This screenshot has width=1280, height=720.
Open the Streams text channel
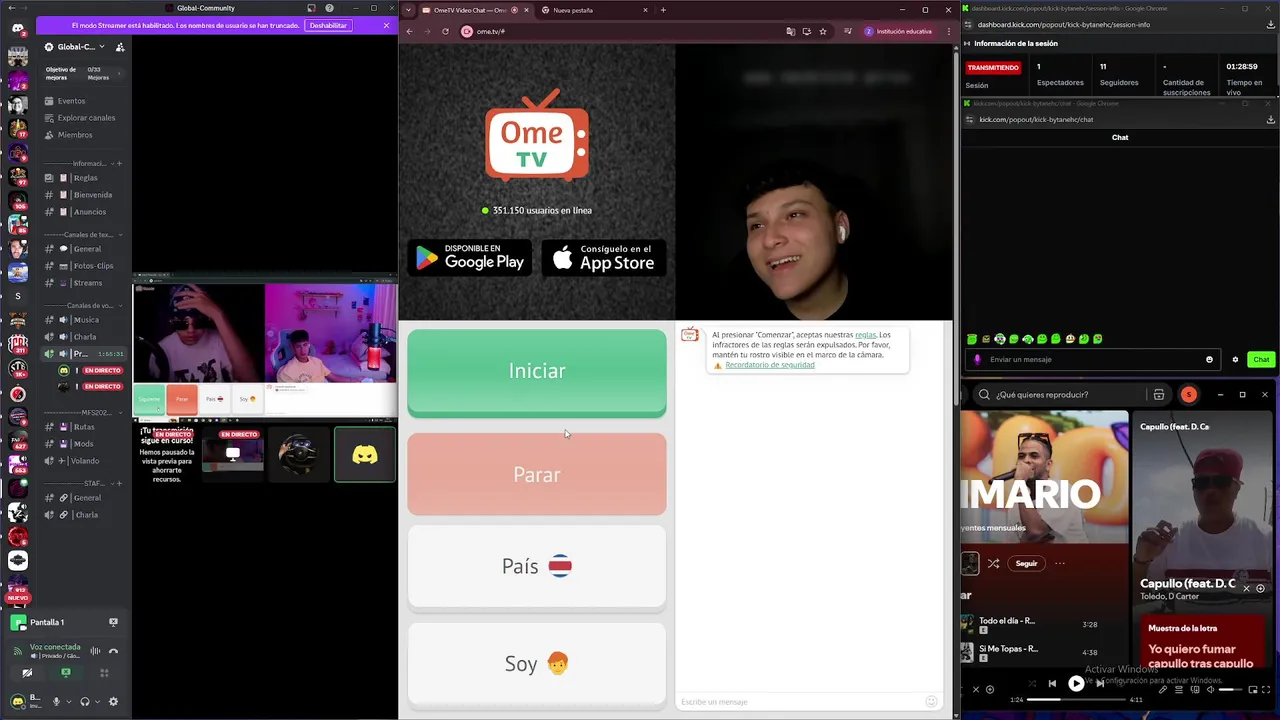coord(87,283)
